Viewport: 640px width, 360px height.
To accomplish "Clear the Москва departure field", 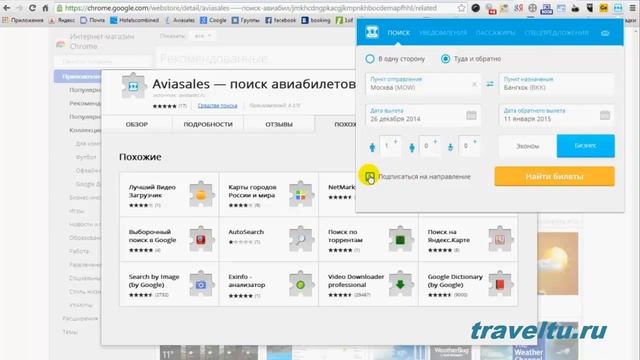I will click(x=474, y=84).
